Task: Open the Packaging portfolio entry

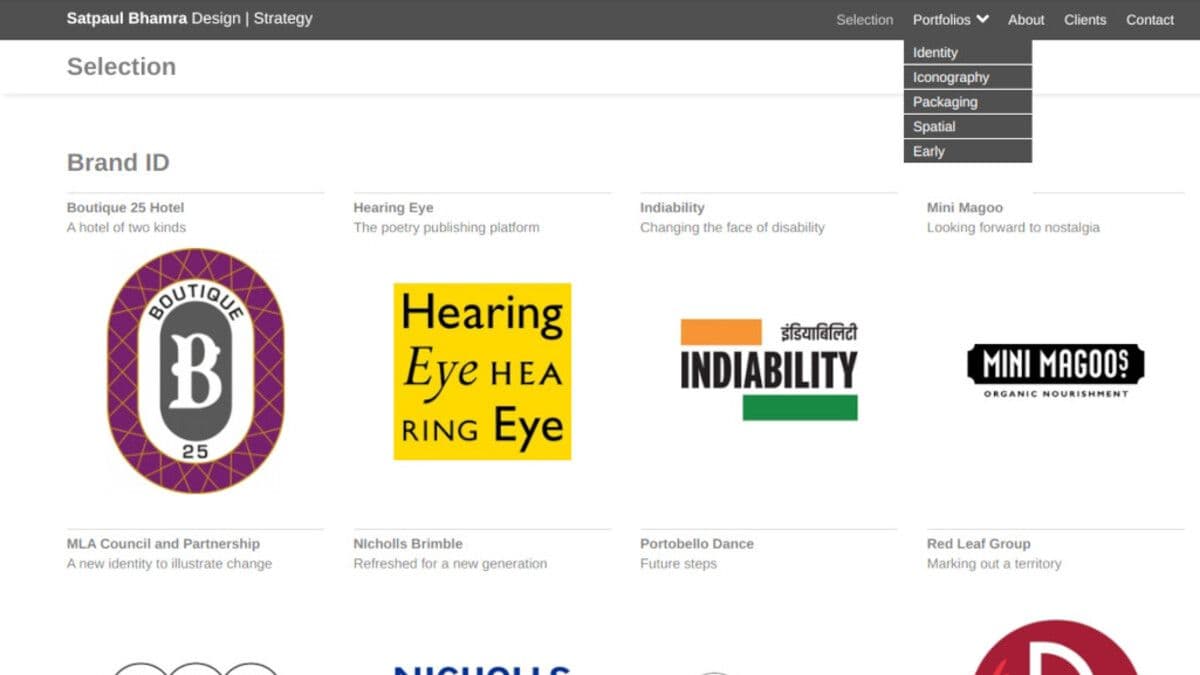Action: click(945, 102)
